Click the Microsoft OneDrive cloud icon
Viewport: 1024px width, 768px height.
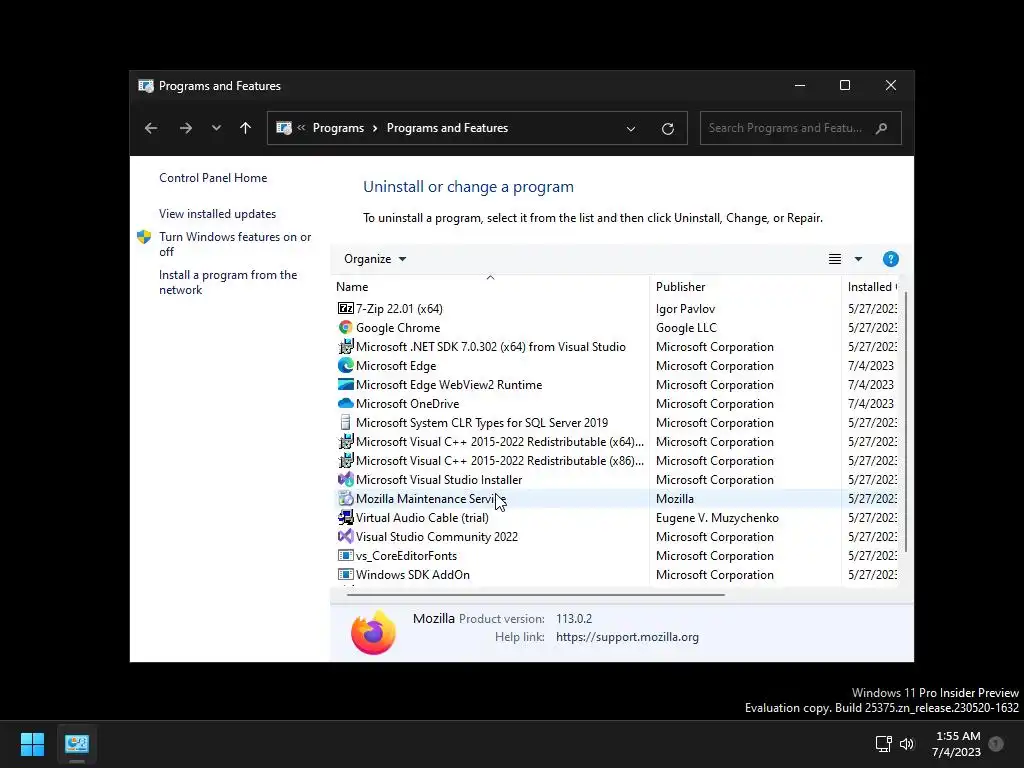(345, 404)
